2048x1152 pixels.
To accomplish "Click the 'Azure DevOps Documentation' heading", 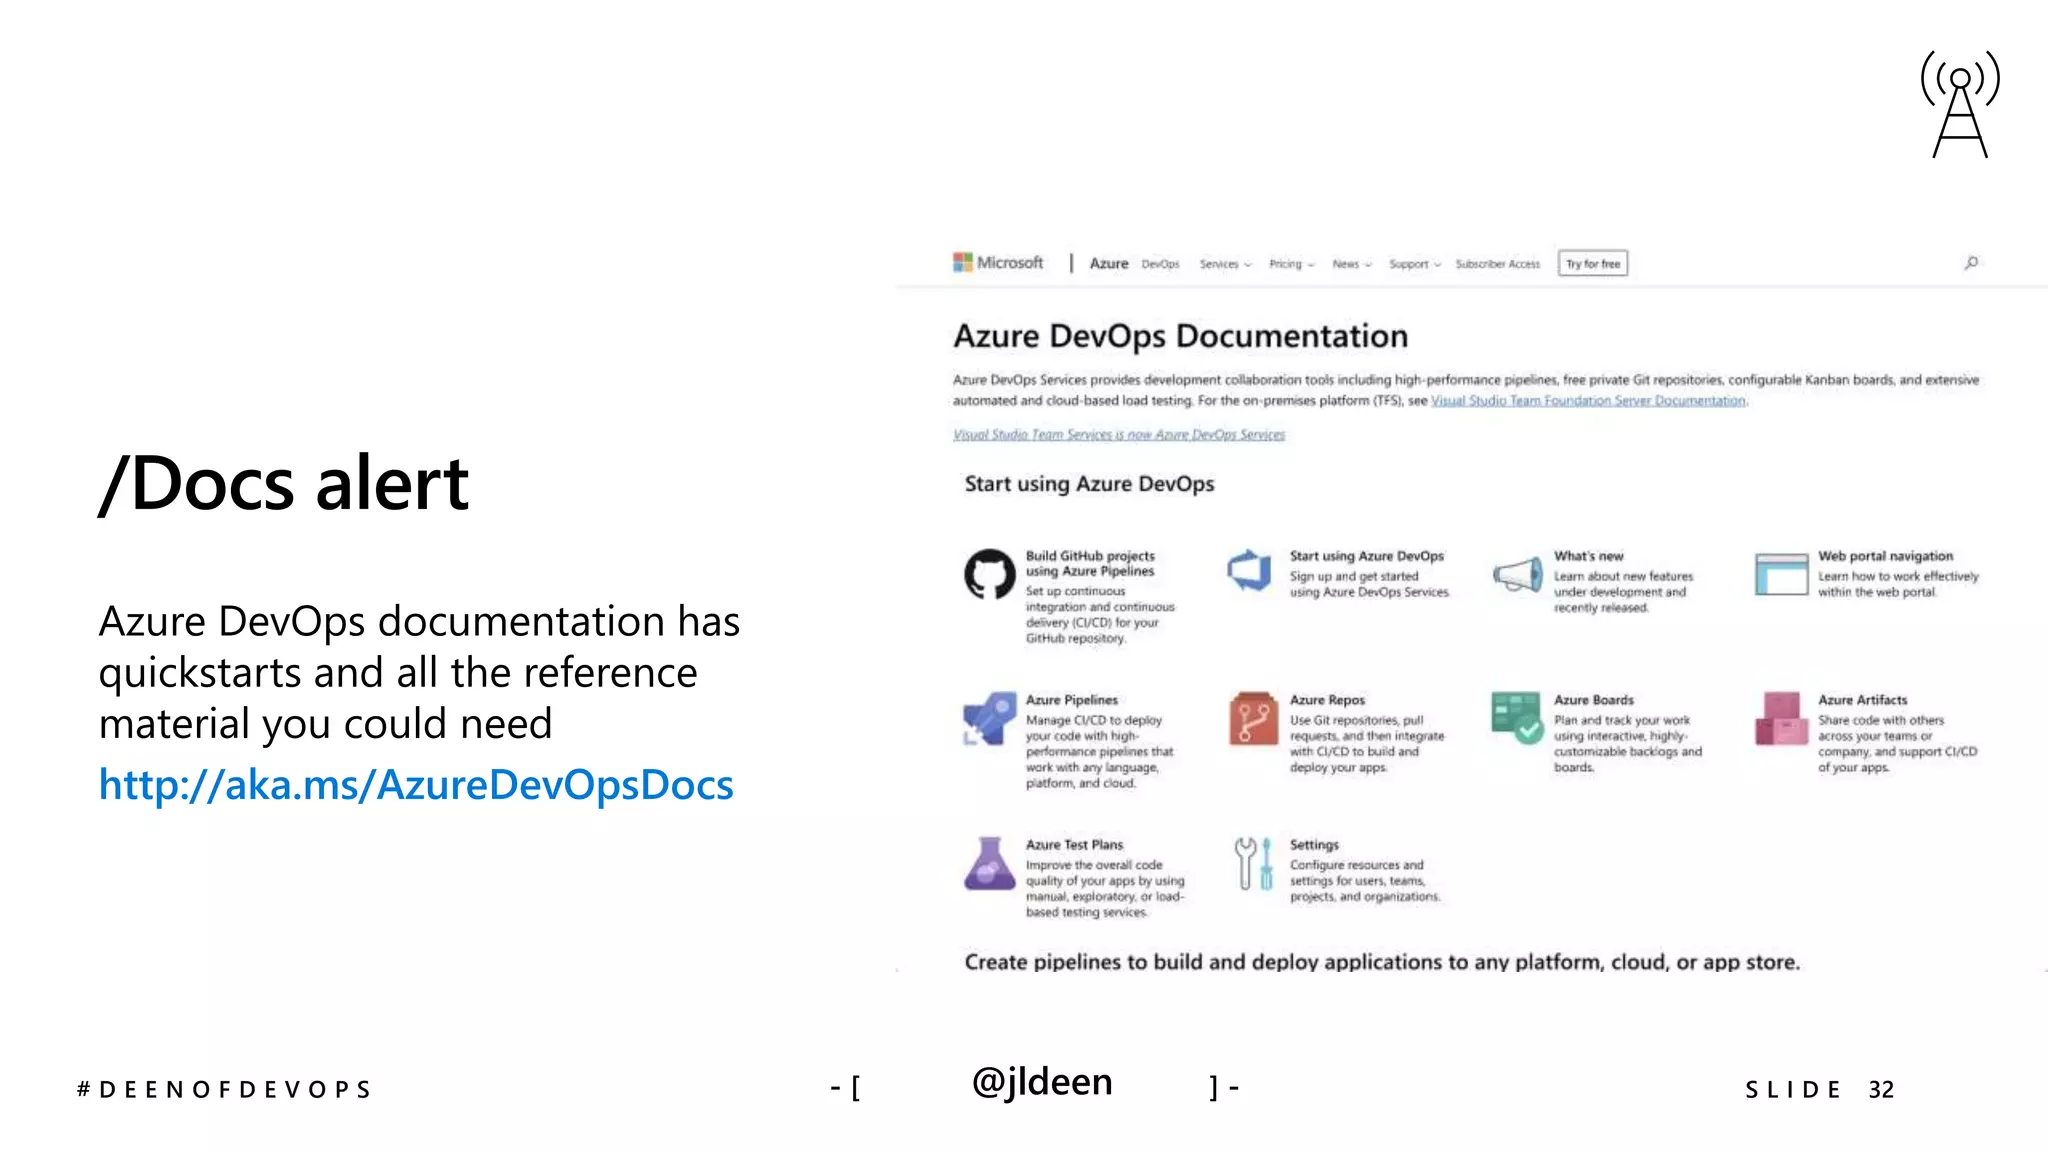I will (x=1180, y=336).
